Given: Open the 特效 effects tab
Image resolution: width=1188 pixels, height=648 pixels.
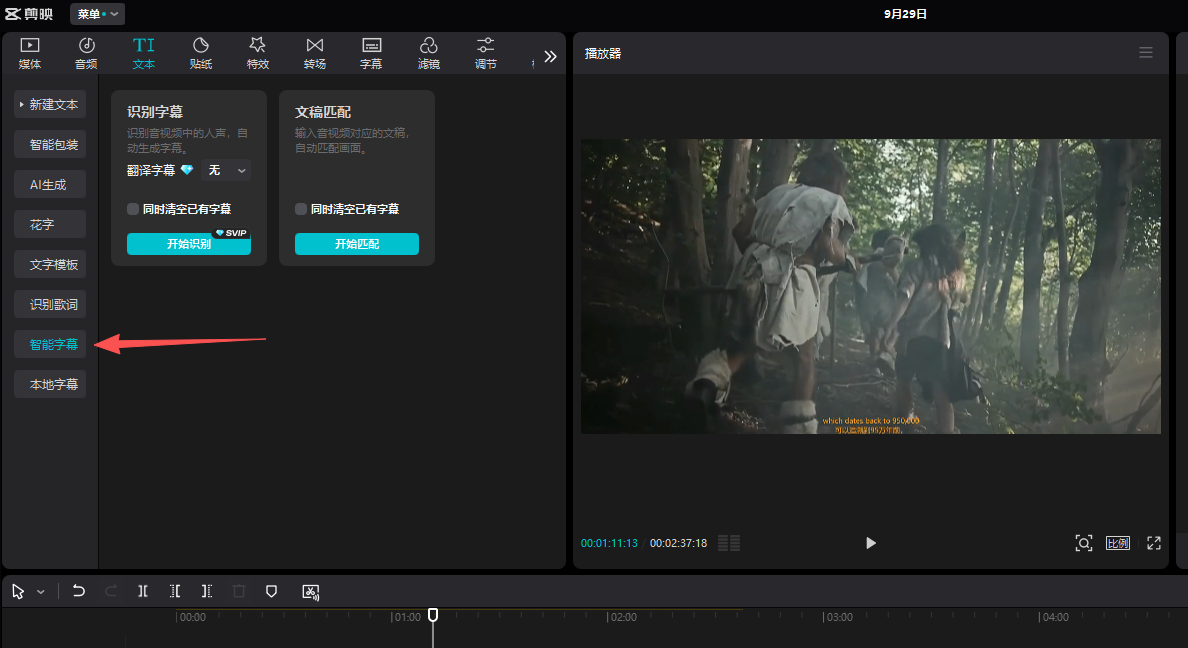Looking at the screenshot, I should 258,53.
